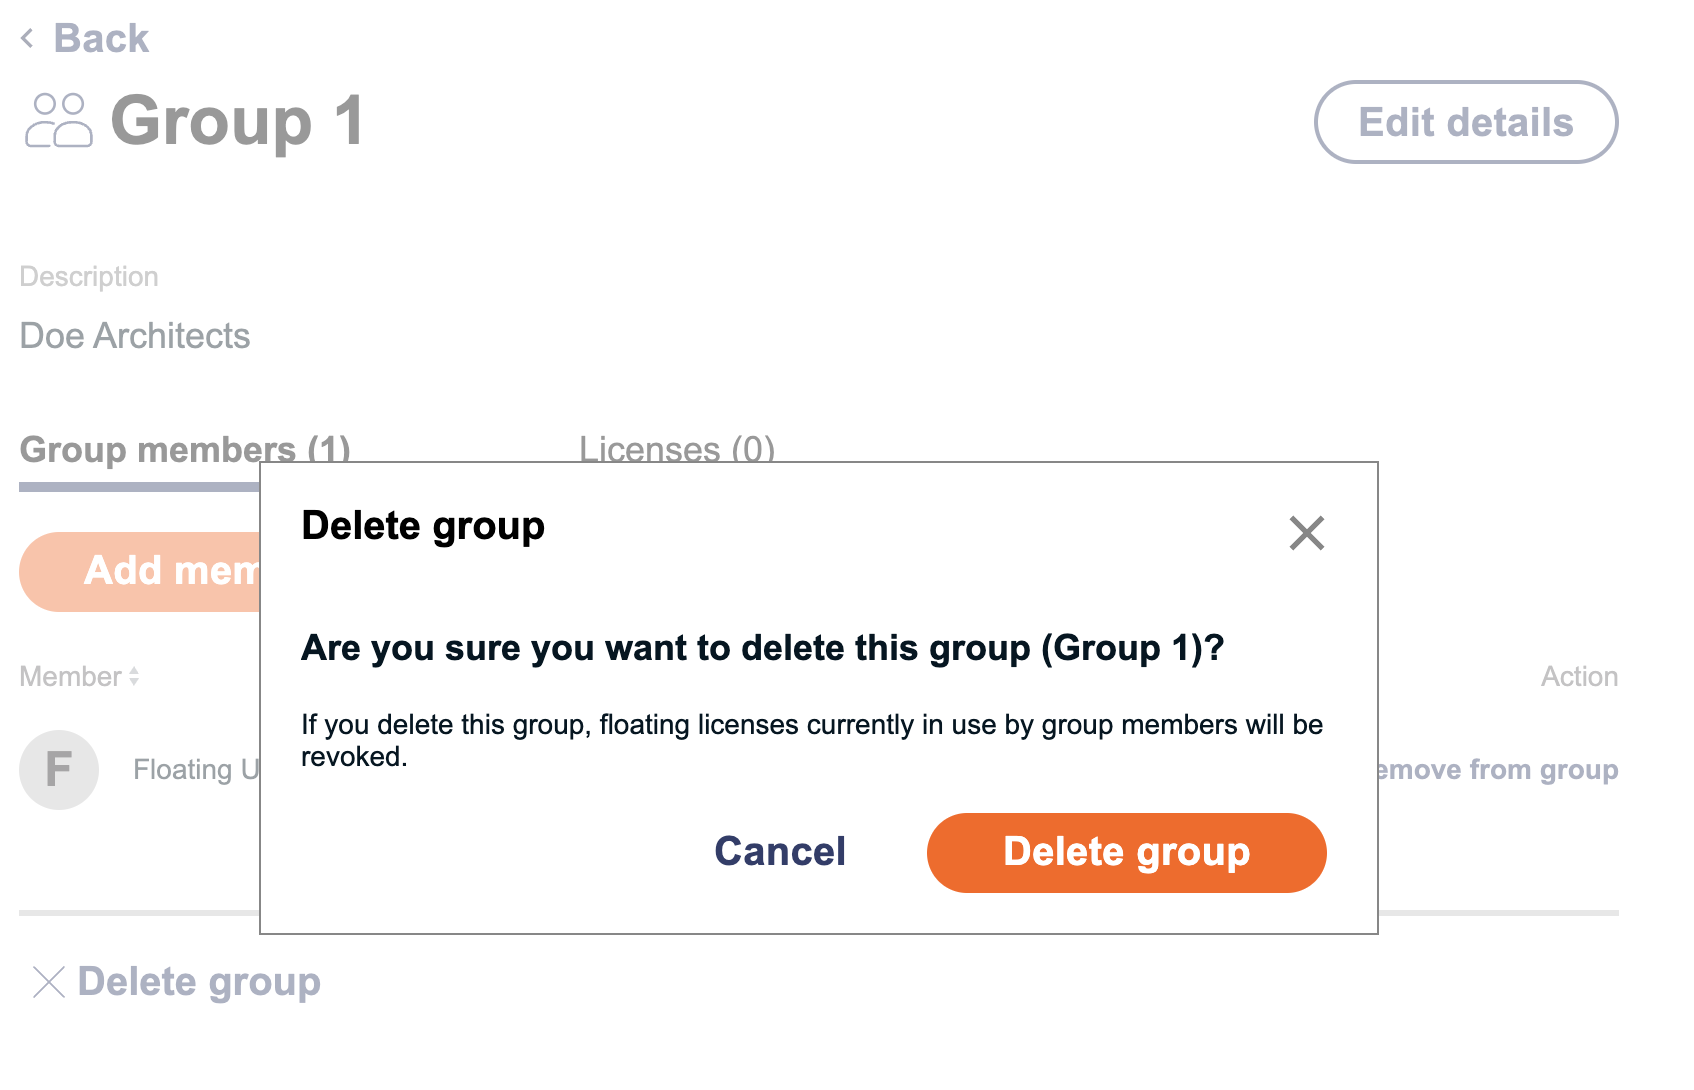
Task: Switch to the Licenses (0) tab
Action: click(676, 450)
